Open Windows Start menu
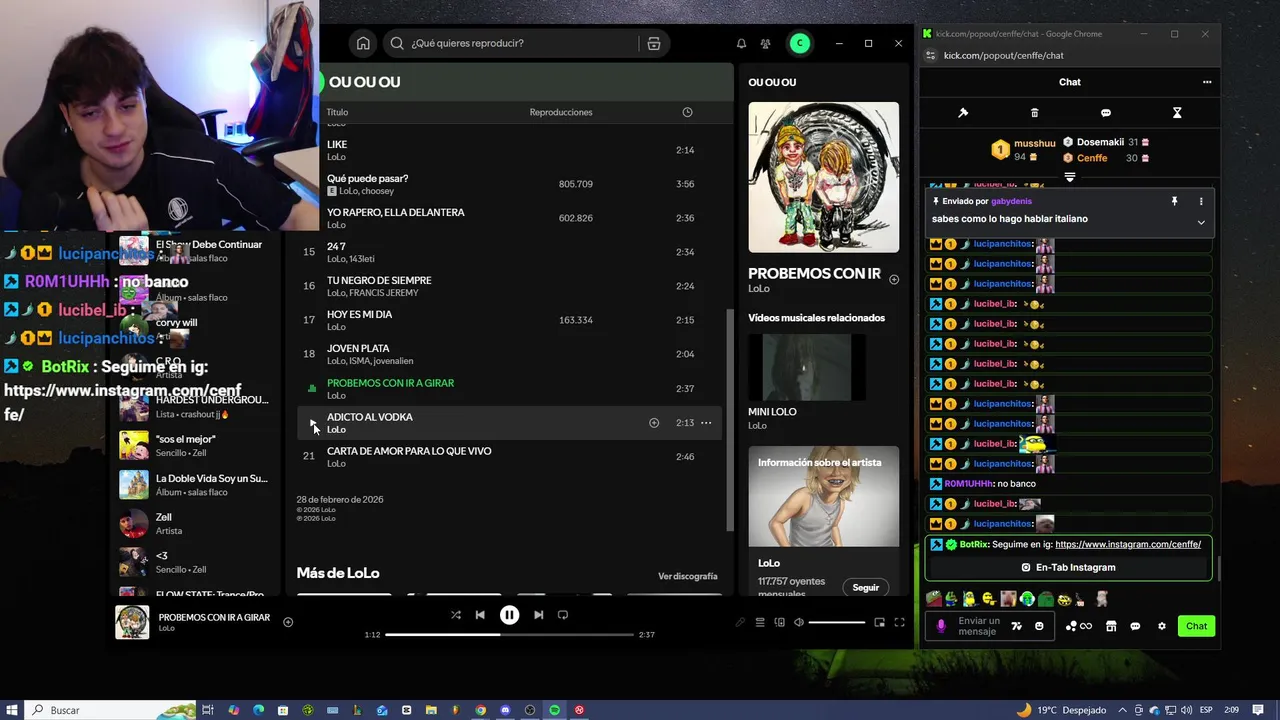 [12, 710]
